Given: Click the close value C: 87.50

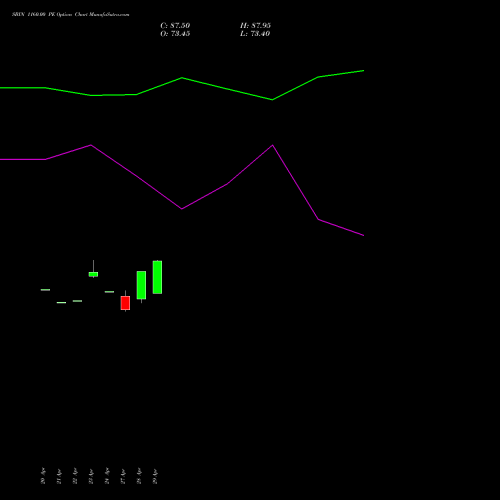Looking at the screenshot, I should 175,26.
